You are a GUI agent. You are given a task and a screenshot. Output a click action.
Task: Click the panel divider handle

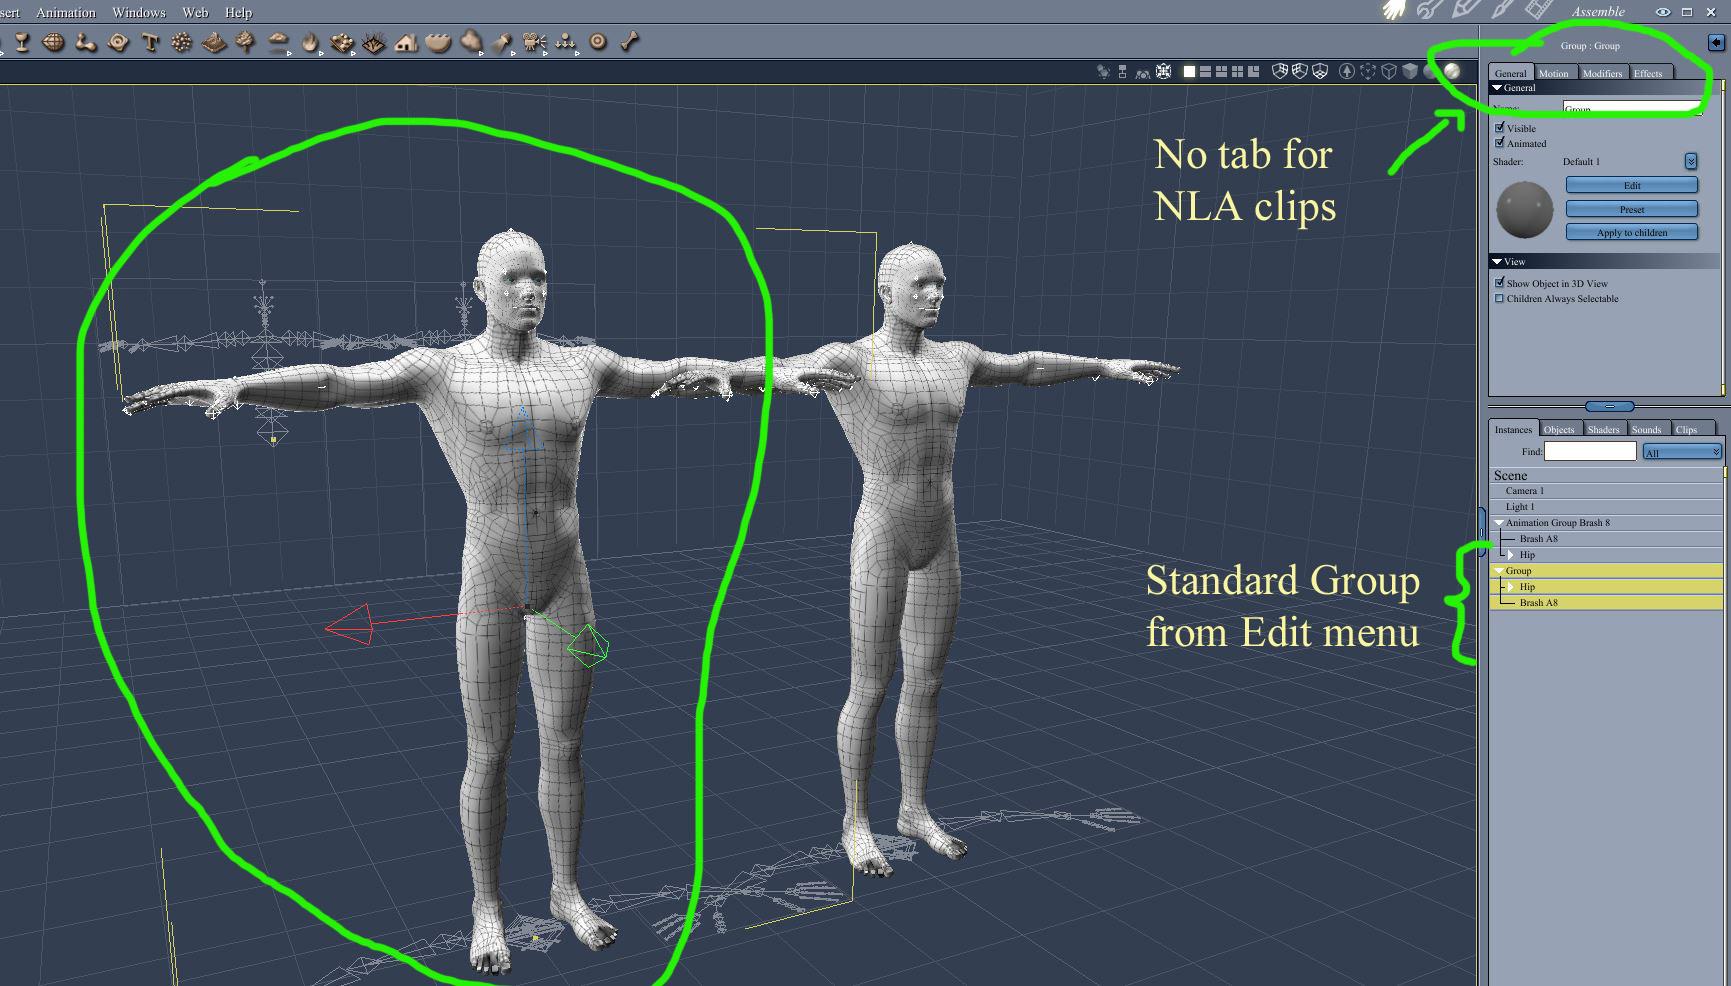[x=1610, y=406]
